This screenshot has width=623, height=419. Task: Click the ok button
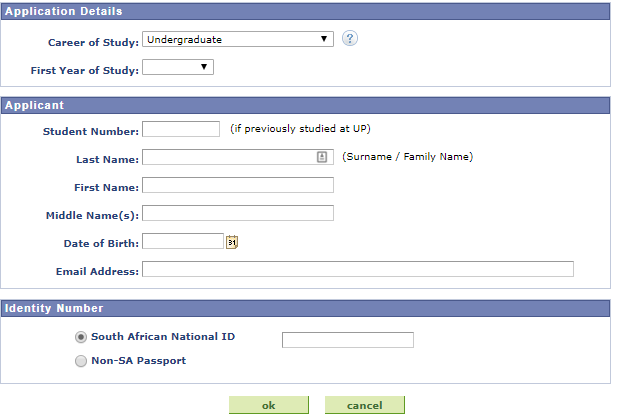[x=269, y=405]
